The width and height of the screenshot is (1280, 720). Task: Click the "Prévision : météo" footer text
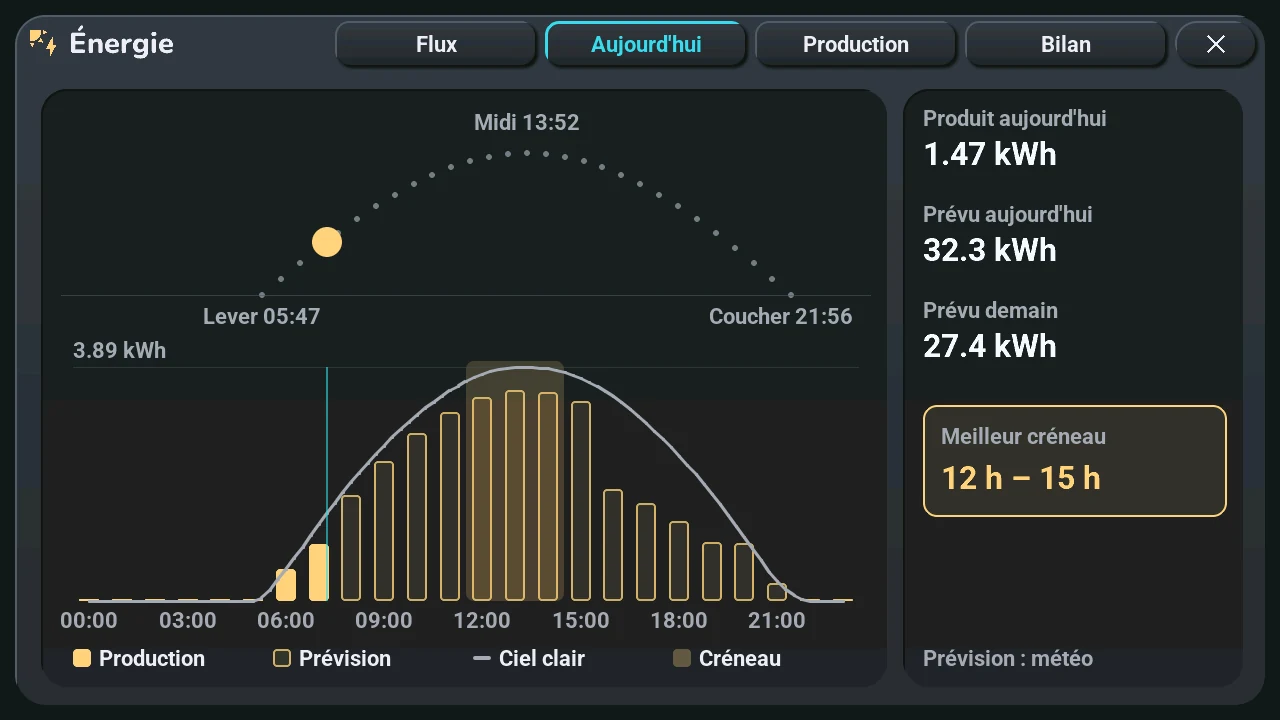pyautogui.click(x=1008, y=658)
